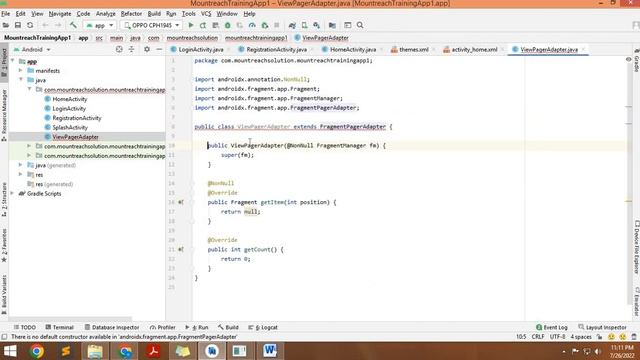Click the Make Project hammer icon
Viewport: 640px width, 360px height.
[73, 25]
